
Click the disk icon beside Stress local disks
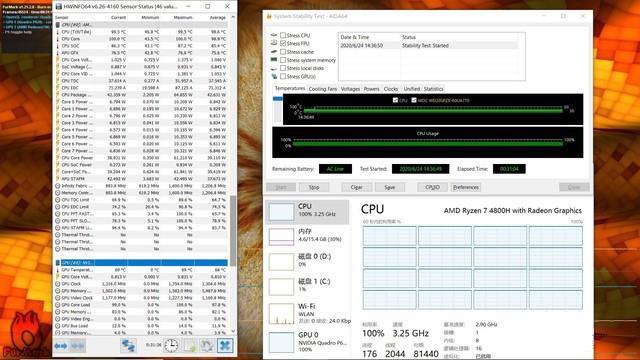[x=274, y=68]
